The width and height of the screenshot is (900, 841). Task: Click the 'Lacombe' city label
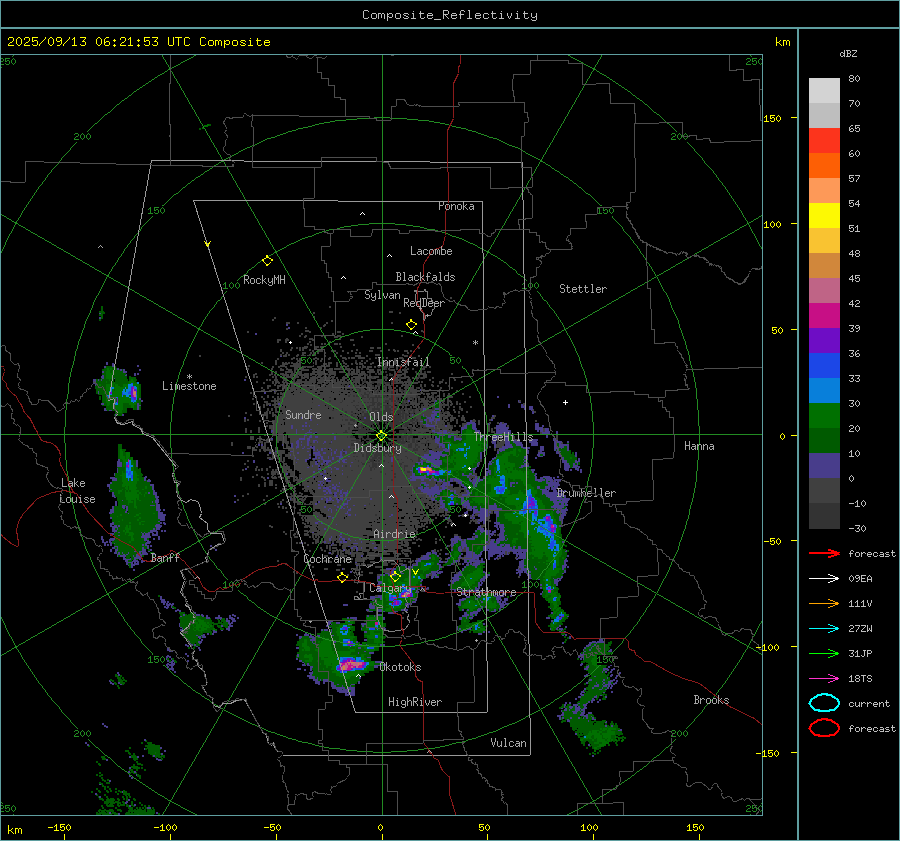pos(431,251)
